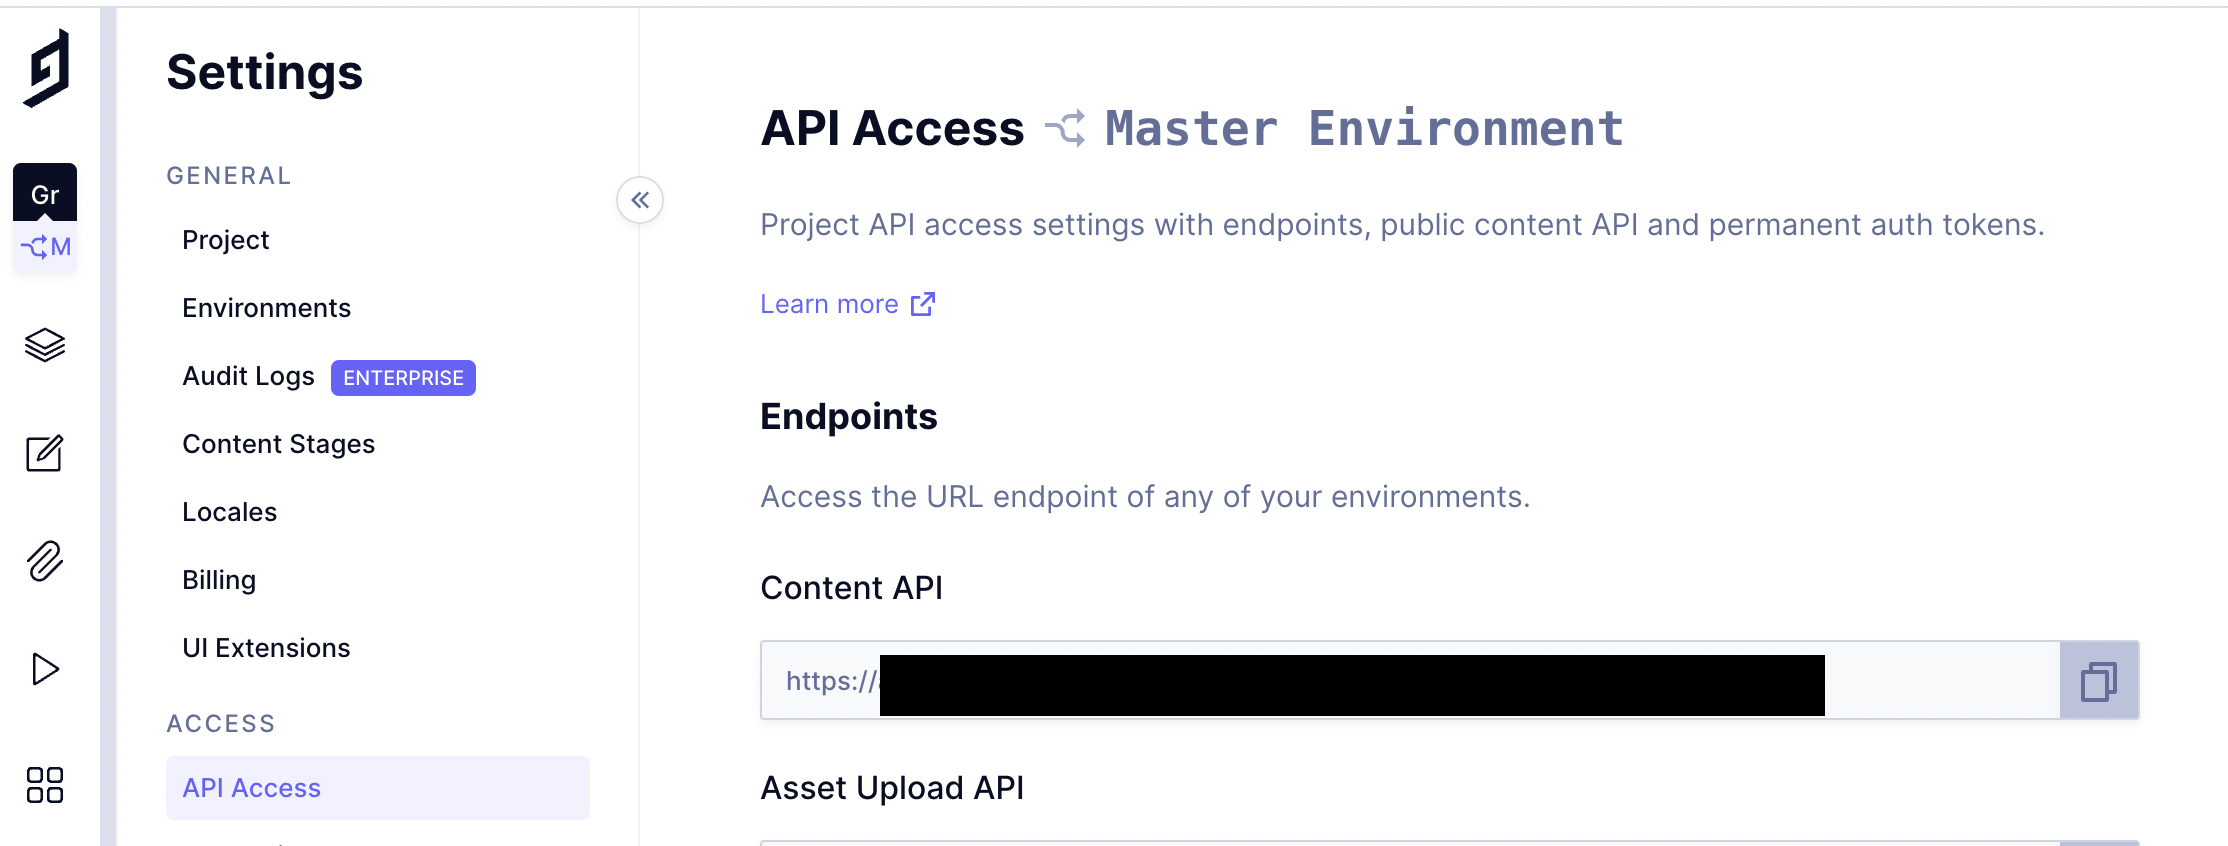Open the API Playground play icon
The image size is (2228, 846).
(45, 669)
